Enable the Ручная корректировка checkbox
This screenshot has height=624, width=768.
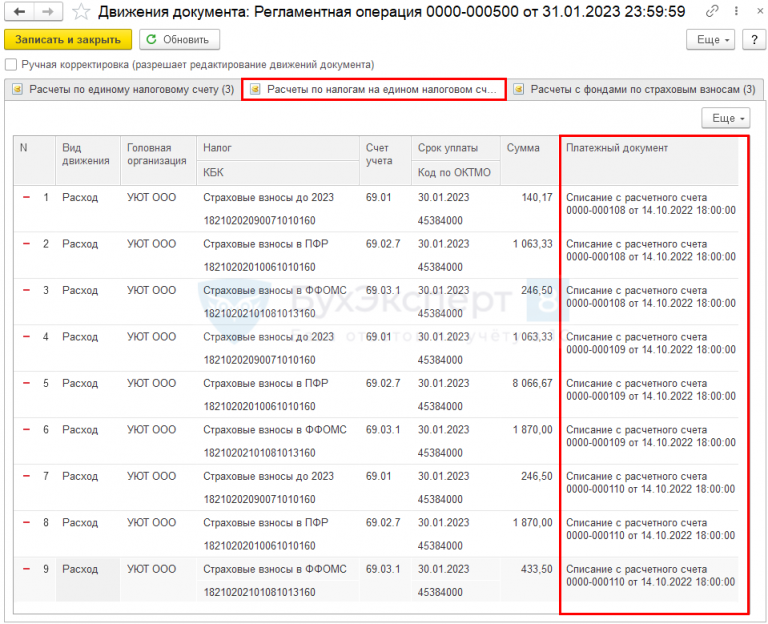coord(11,65)
